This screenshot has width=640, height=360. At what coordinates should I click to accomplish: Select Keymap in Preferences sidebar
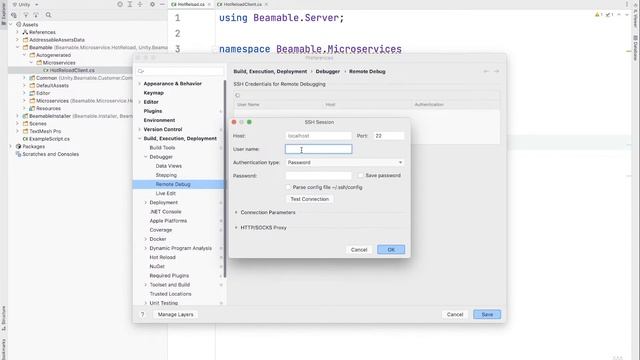point(153,93)
